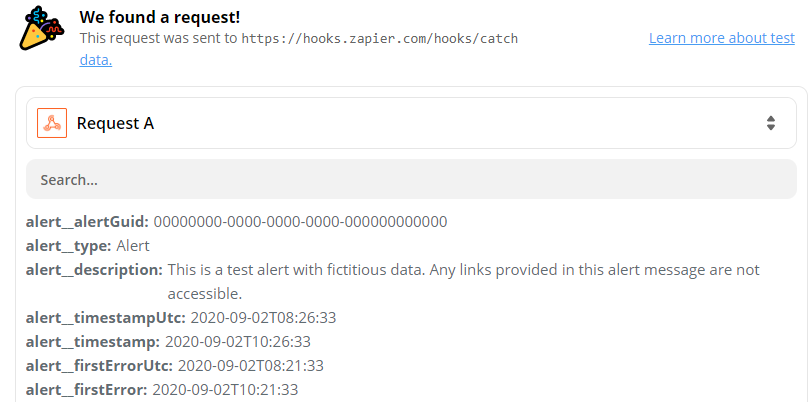Select the alert__firstErrorUtc field name
The image size is (811, 402).
pyautogui.click(x=99, y=366)
